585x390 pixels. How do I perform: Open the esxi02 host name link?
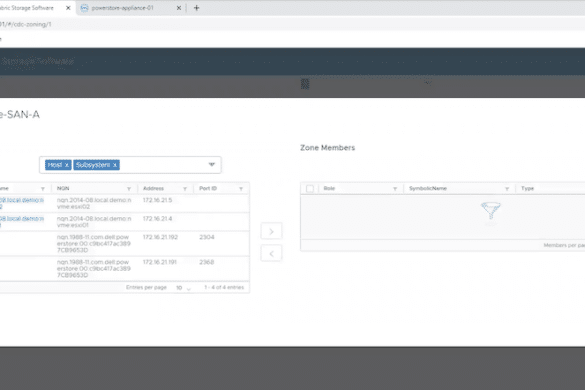click(22, 203)
